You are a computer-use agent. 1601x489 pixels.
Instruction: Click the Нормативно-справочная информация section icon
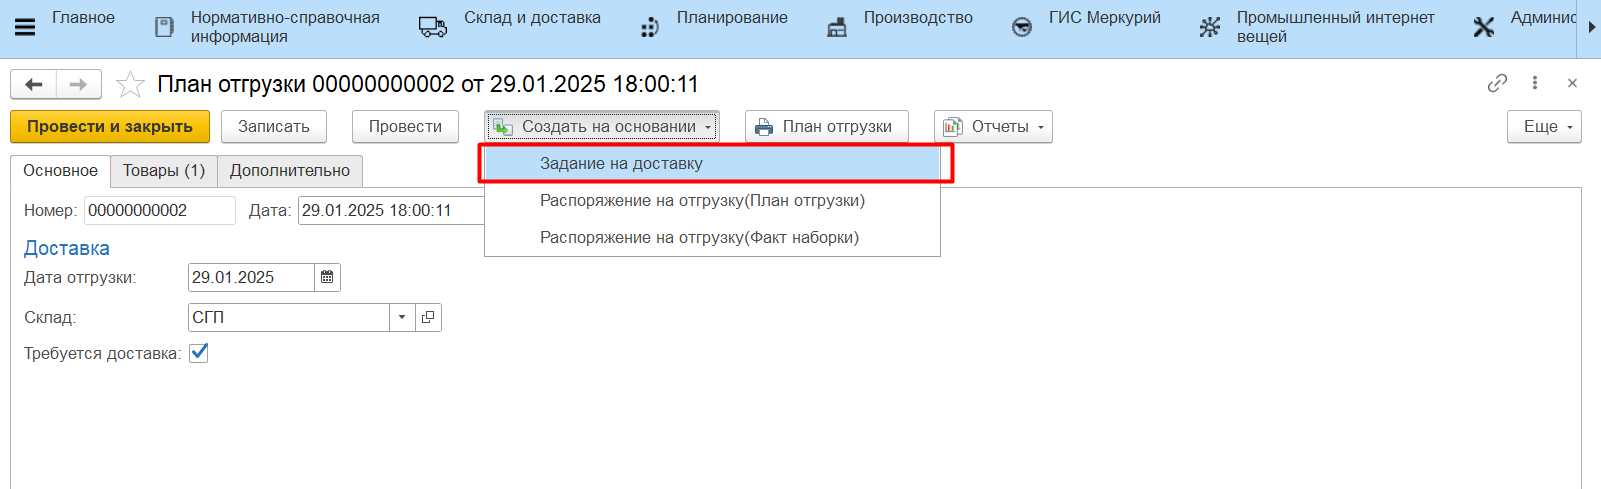[x=164, y=27]
